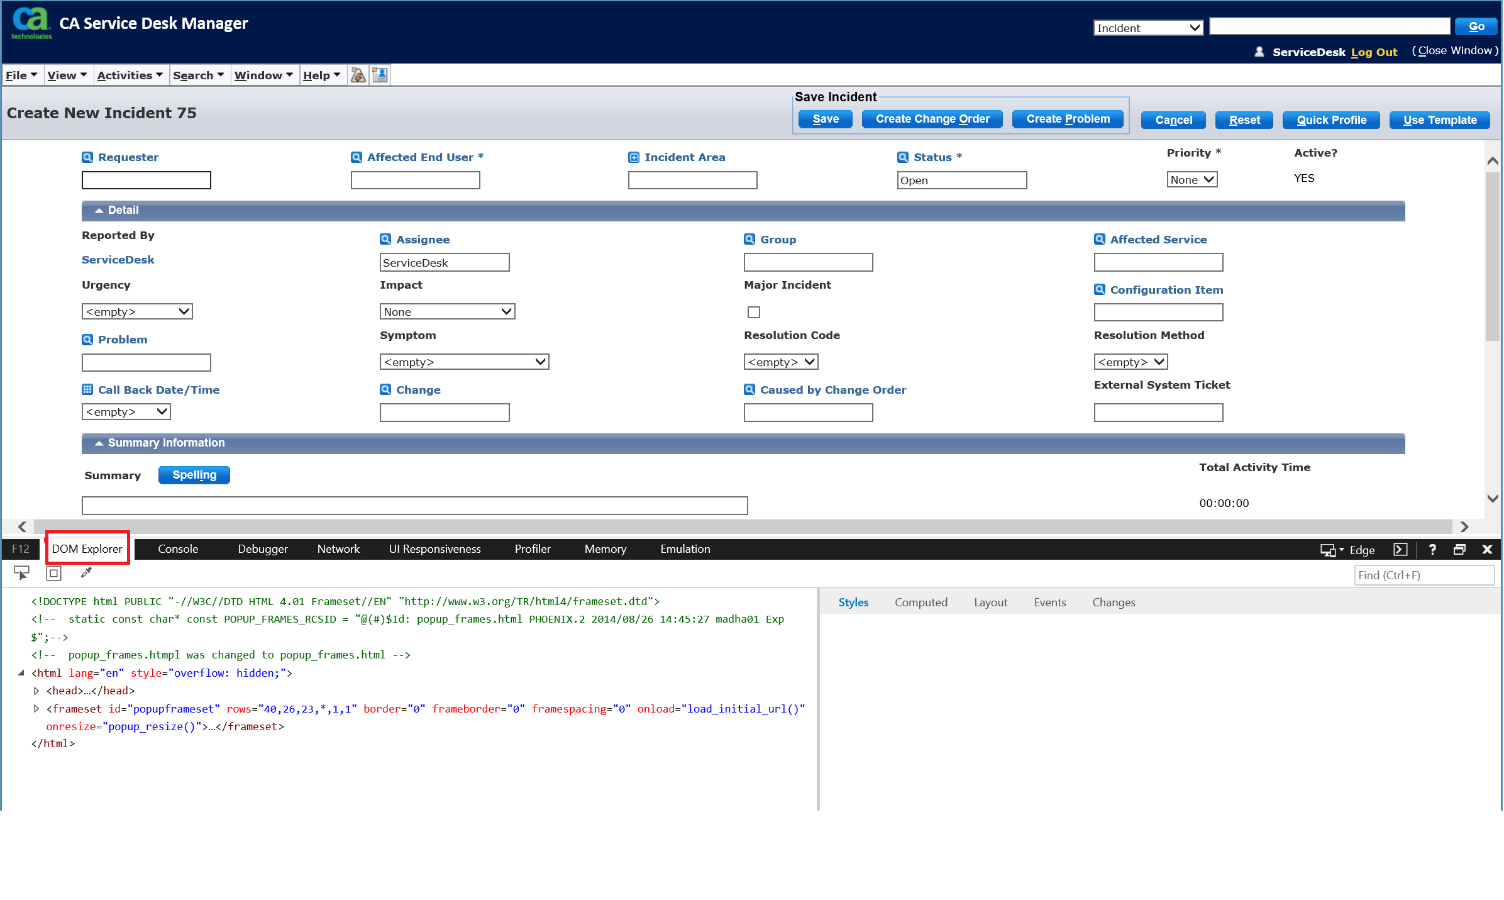Switch to the Network tab
The image size is (1504, 900).
[x=338, y=549]
